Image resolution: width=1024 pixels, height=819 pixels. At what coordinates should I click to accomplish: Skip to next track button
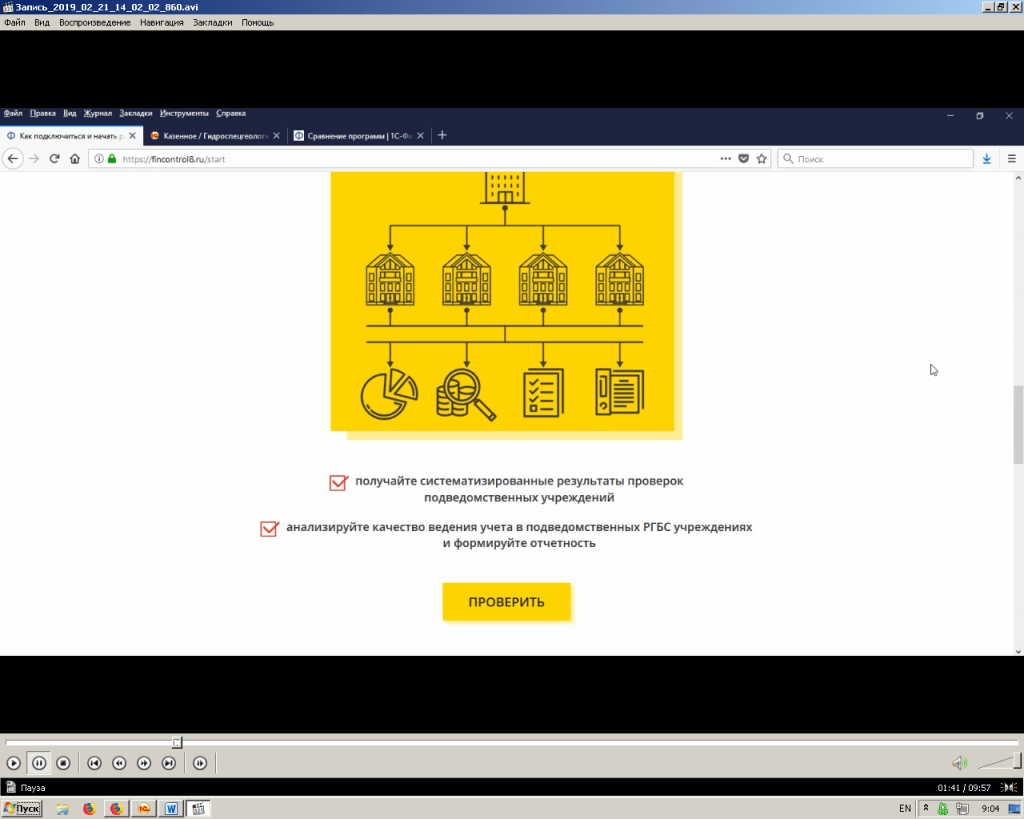pyautogui.click(x=169, y=763)
